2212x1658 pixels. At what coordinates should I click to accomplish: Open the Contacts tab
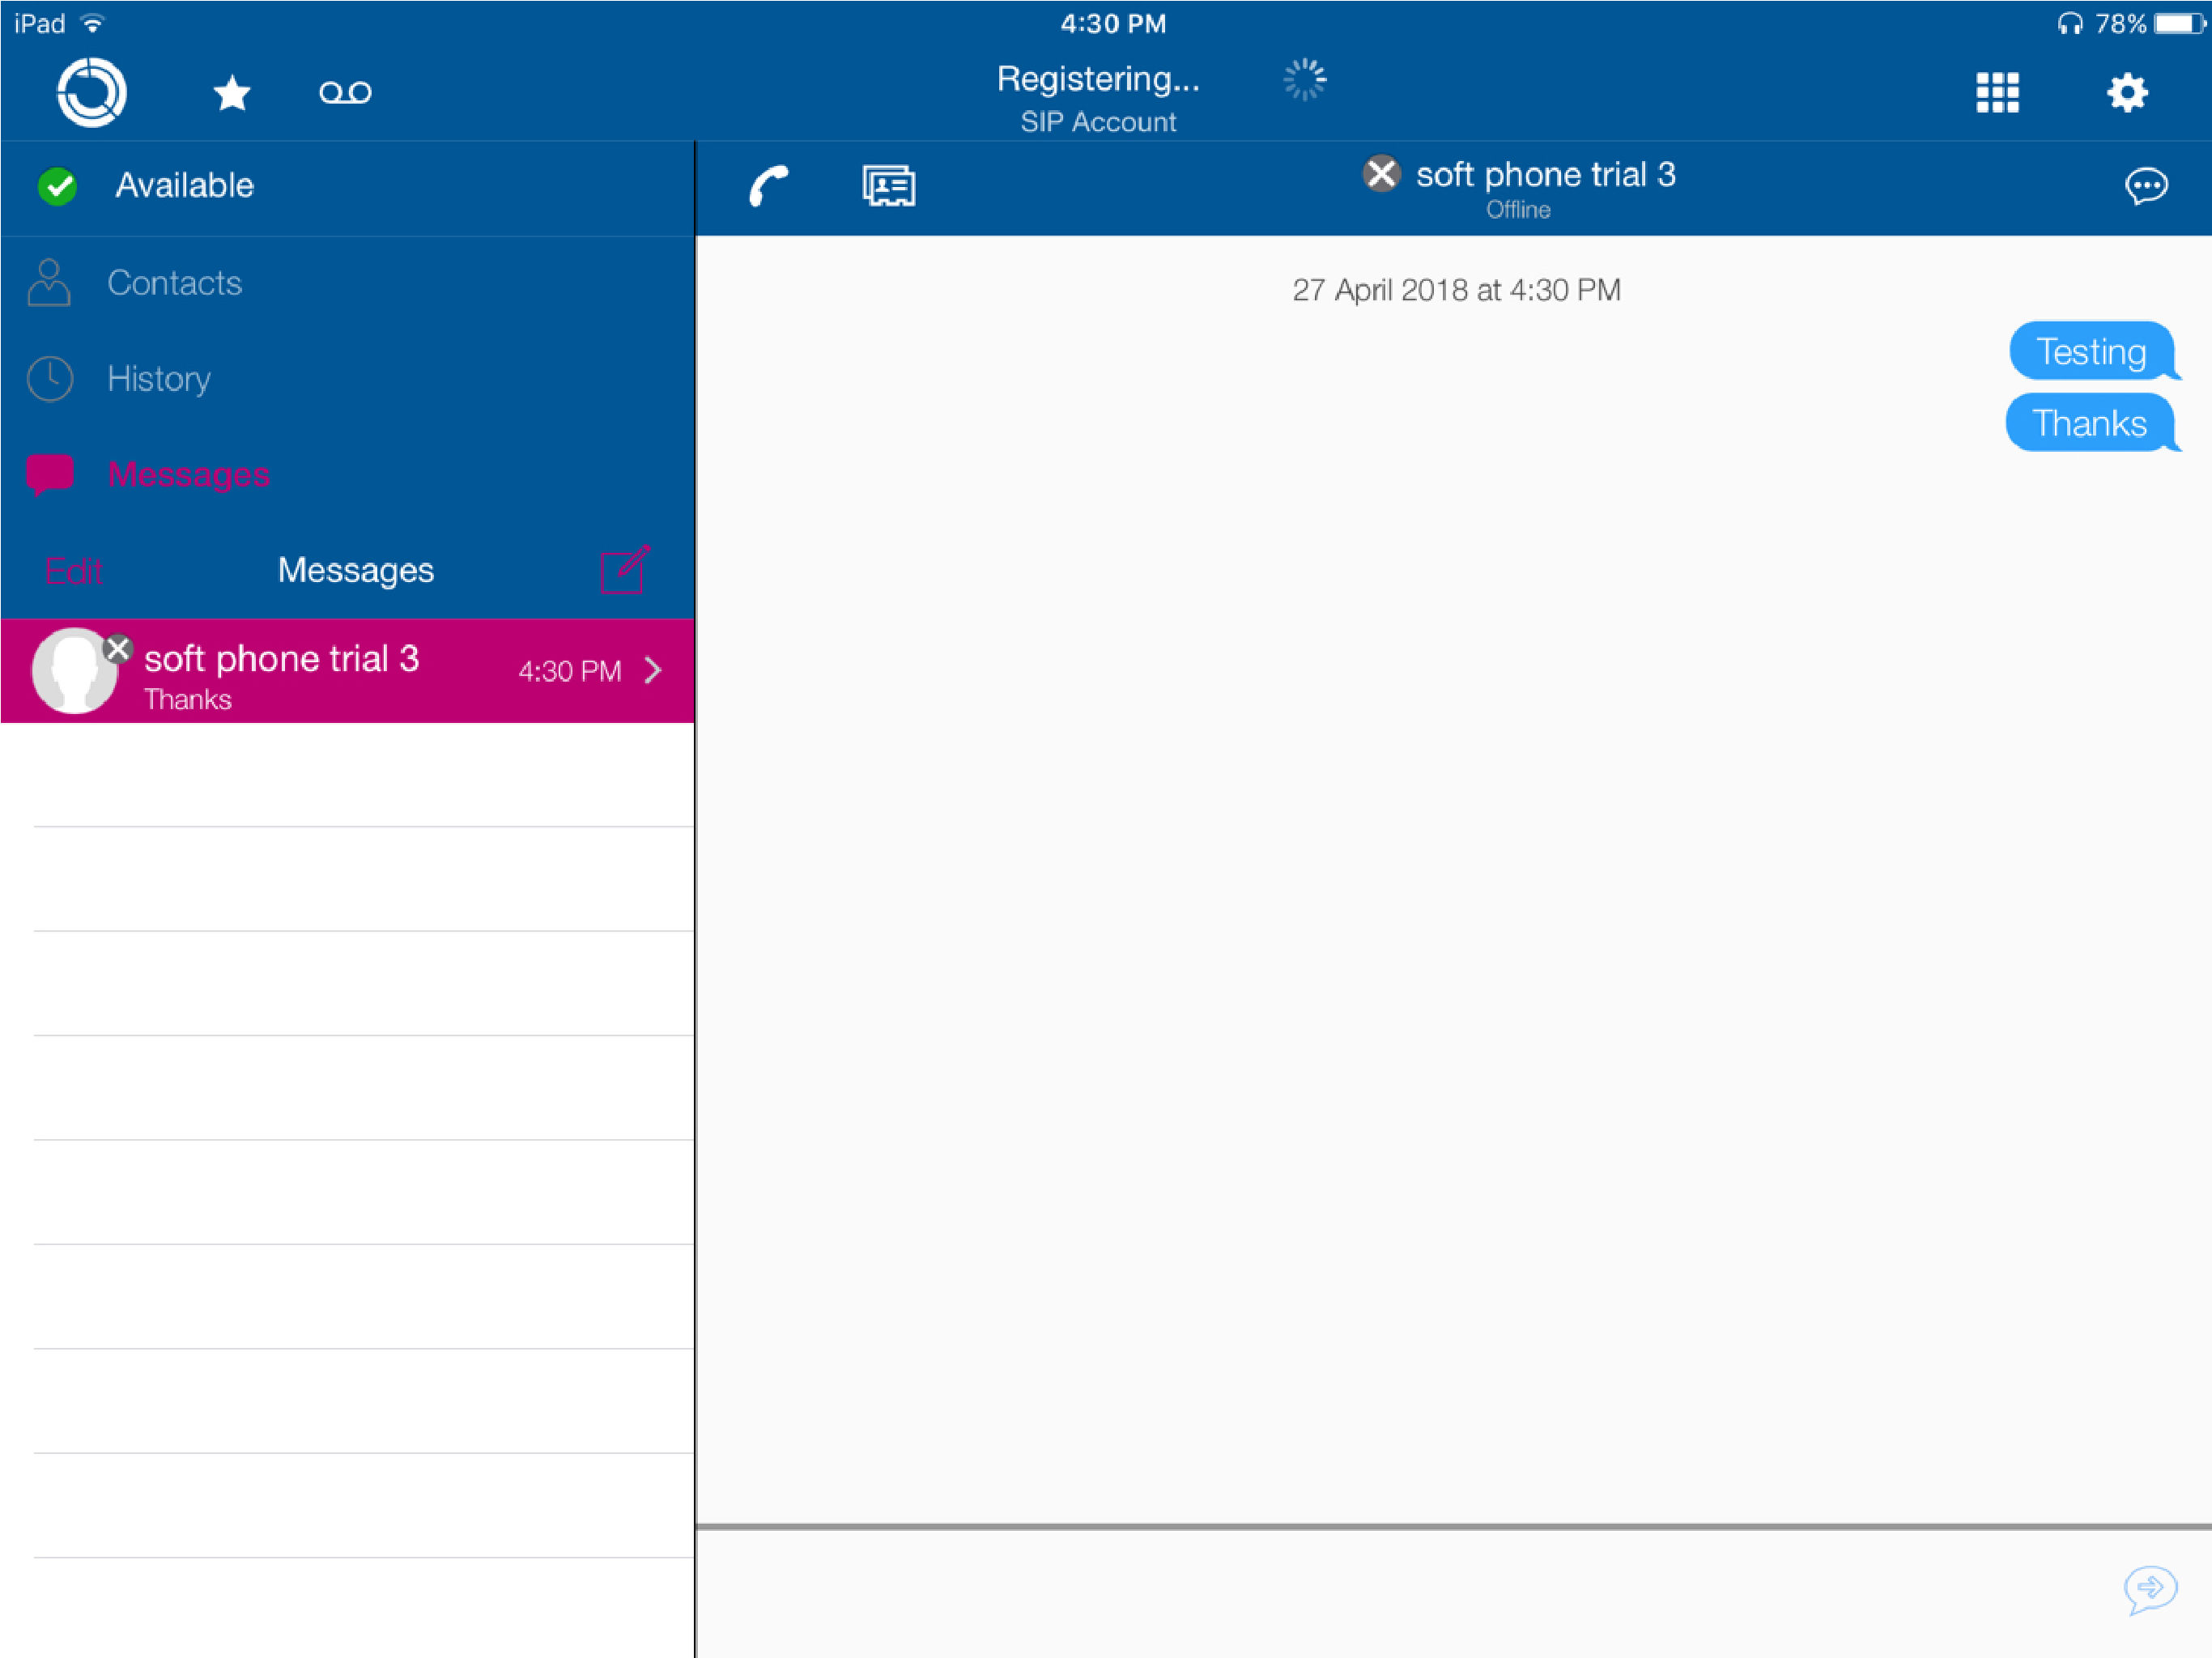(347, 283)
